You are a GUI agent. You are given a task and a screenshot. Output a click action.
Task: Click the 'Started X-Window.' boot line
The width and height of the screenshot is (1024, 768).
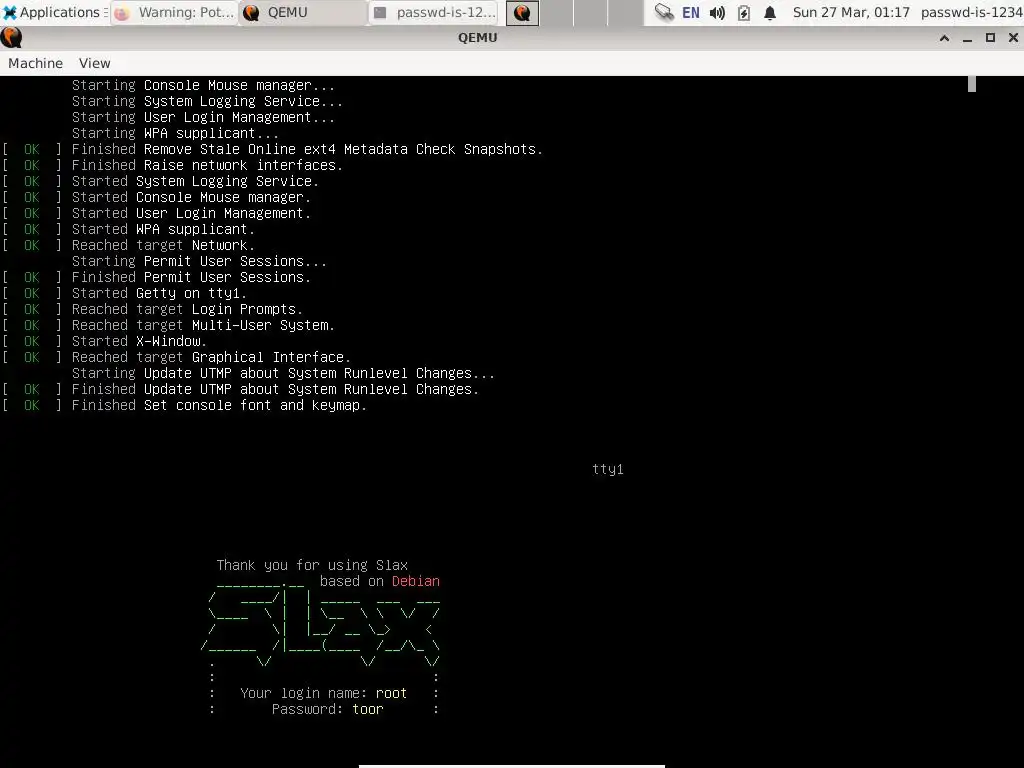coord(139,341)
